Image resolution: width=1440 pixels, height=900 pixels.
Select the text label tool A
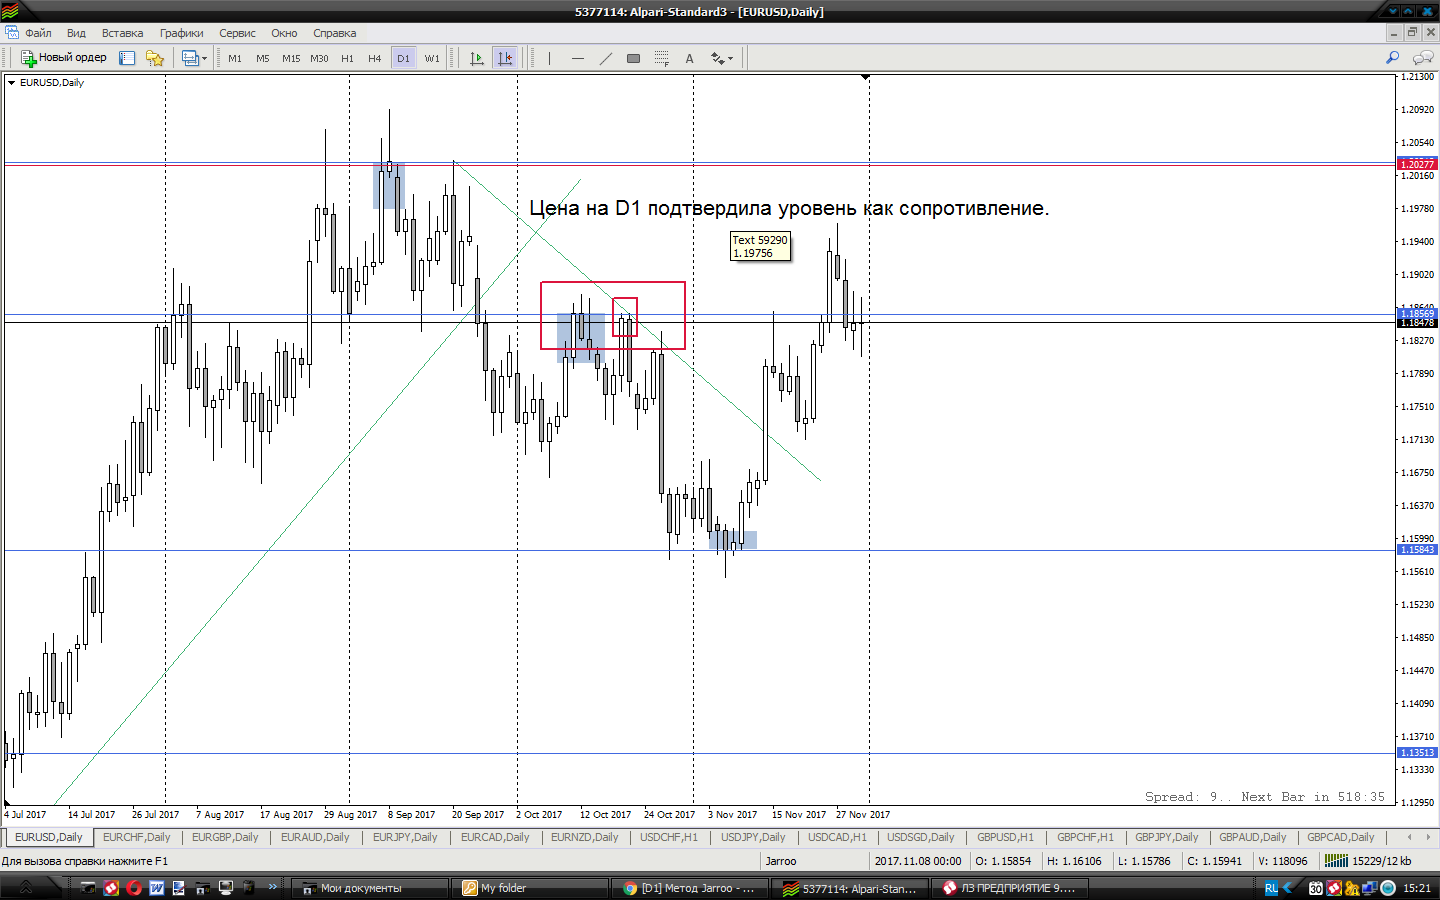[x=689, y=58]
